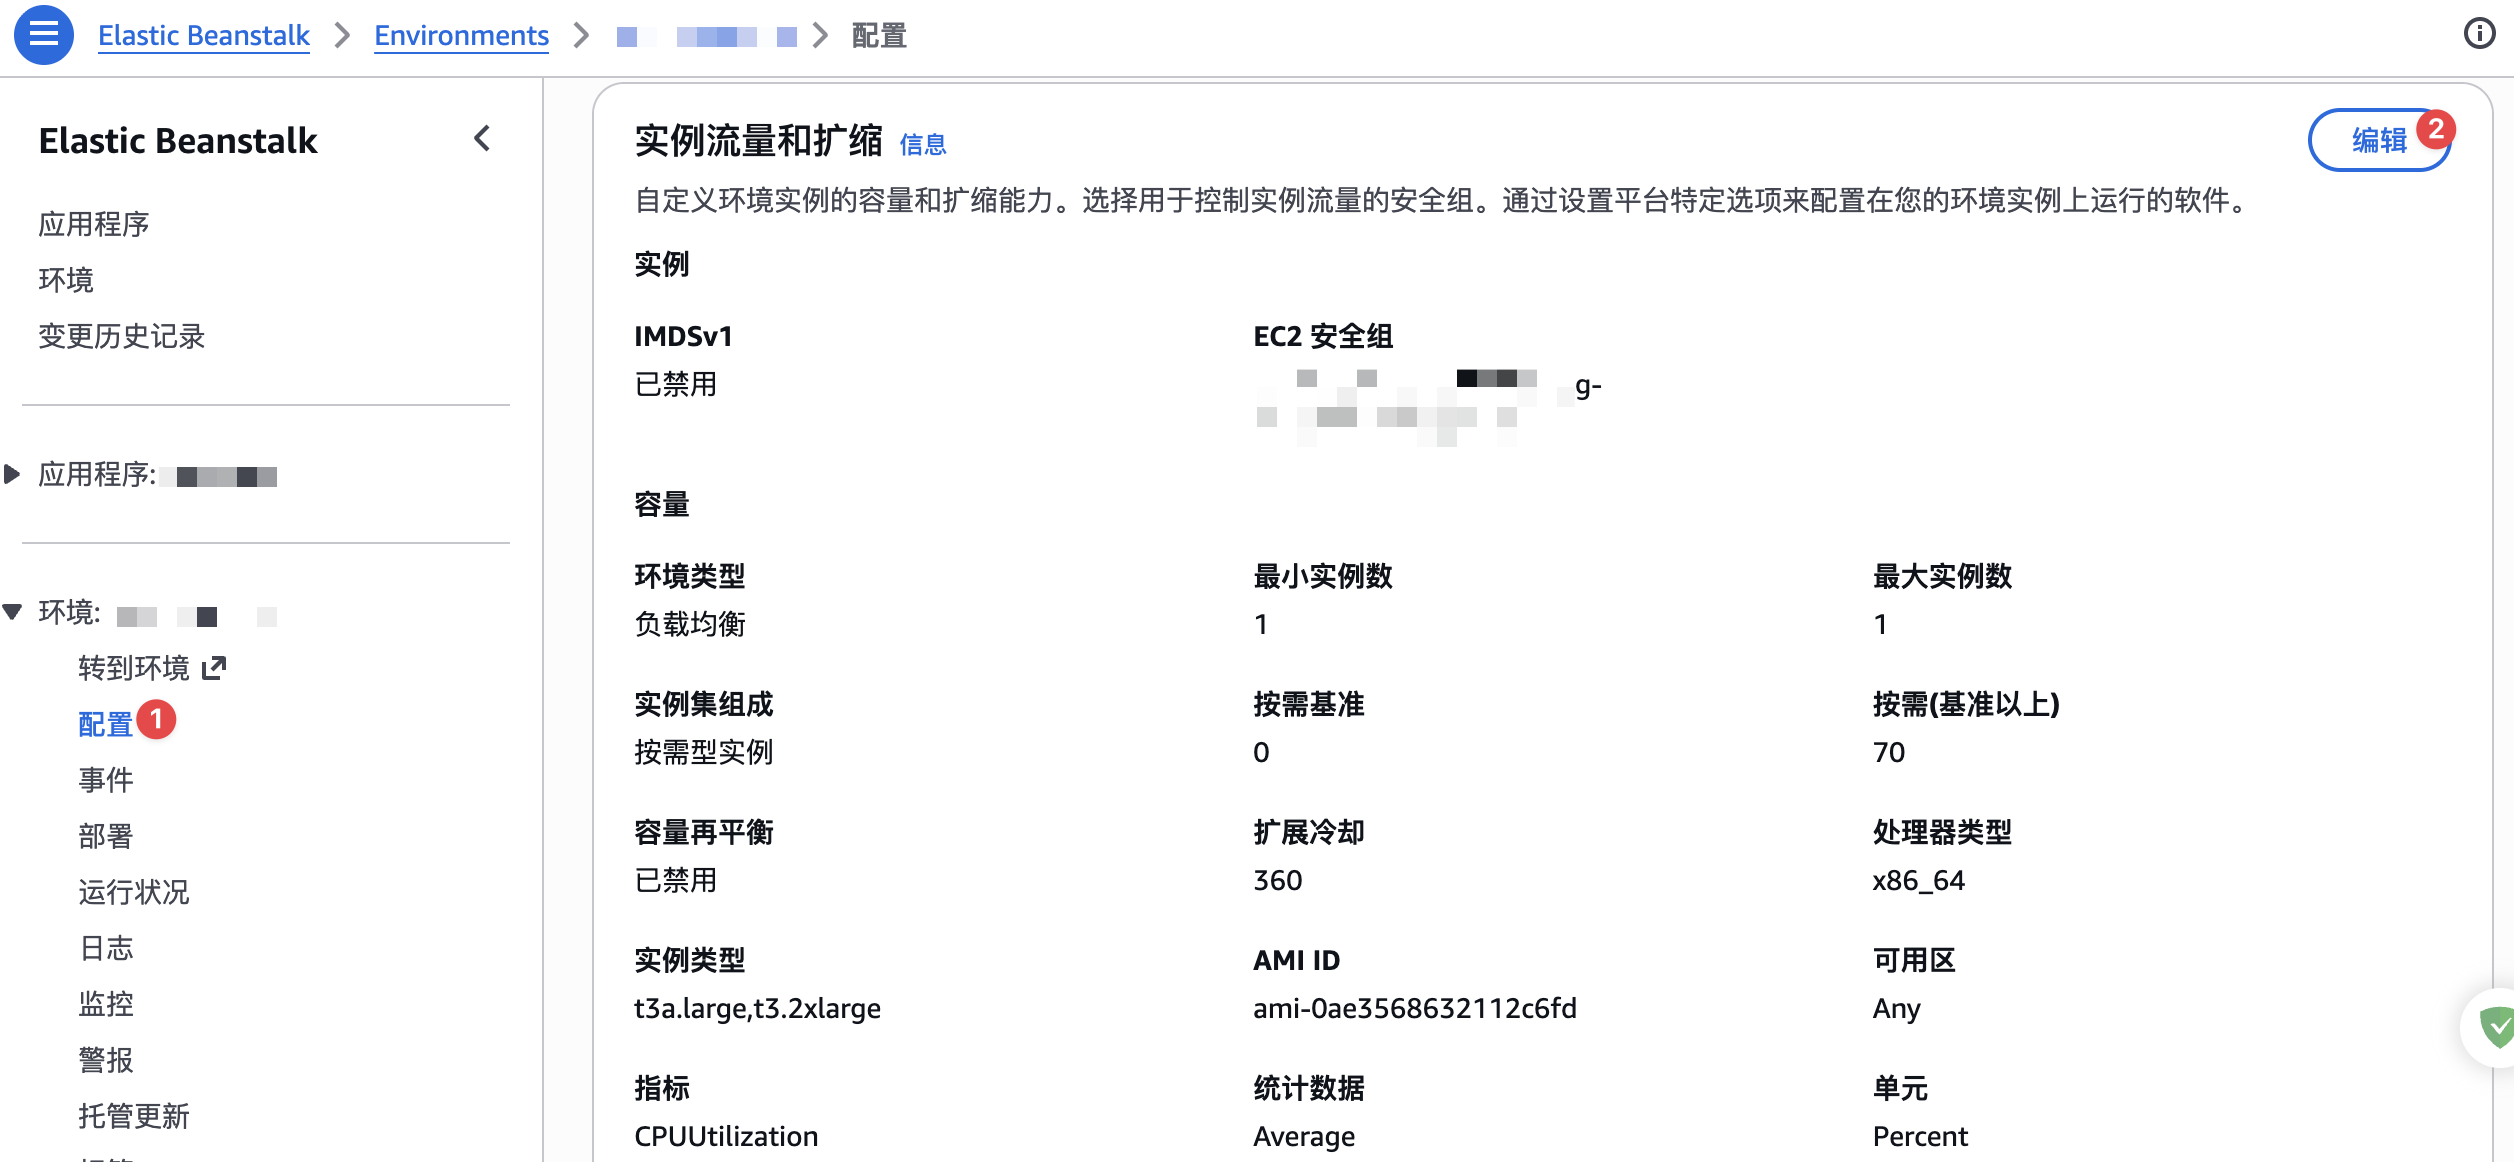Expand the 应用程序 tree section
This screenshot has height=1162, width=2514.
click(x=12, y=474)
